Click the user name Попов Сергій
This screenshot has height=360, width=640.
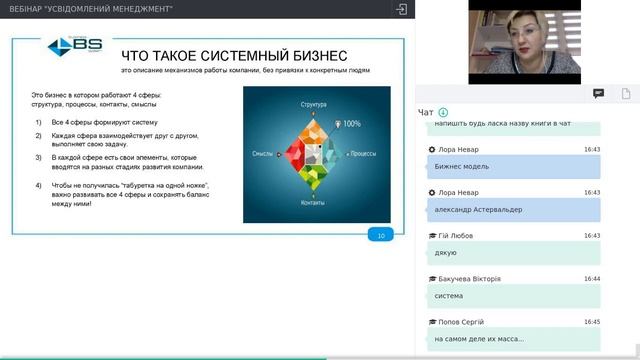click(461, 322)
